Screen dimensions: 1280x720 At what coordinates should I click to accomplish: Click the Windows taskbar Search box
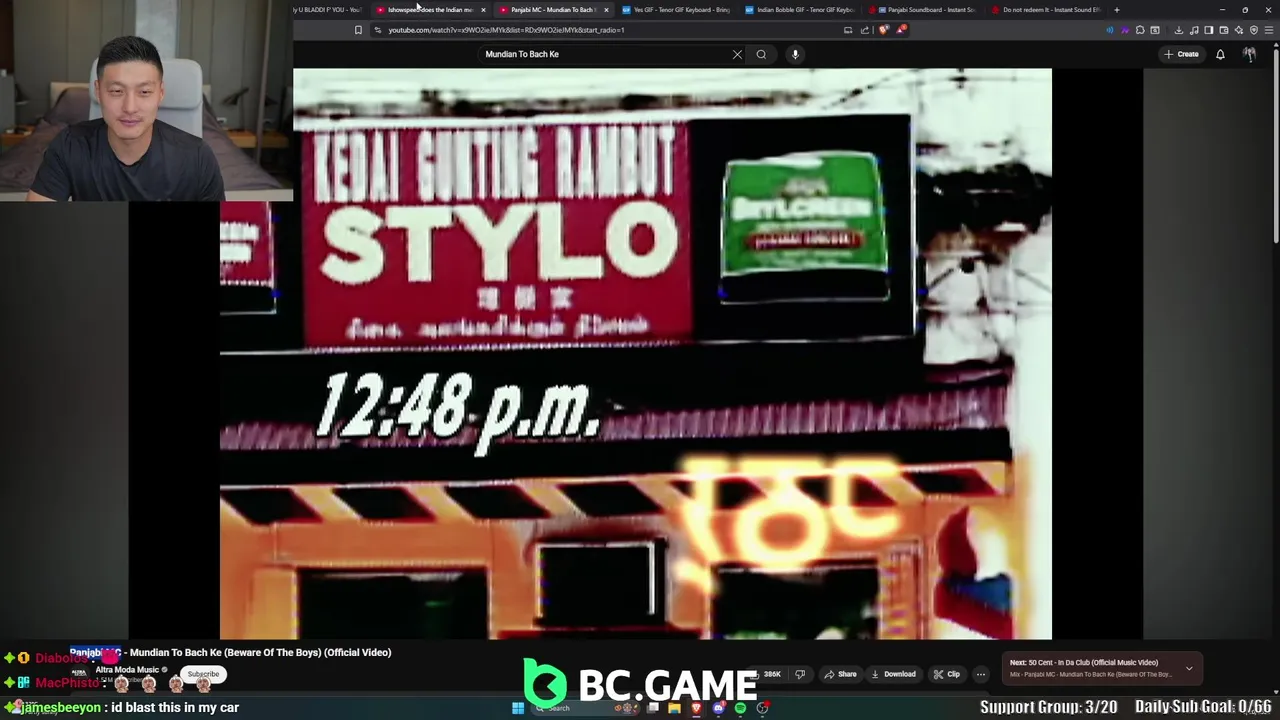[586, 708]
